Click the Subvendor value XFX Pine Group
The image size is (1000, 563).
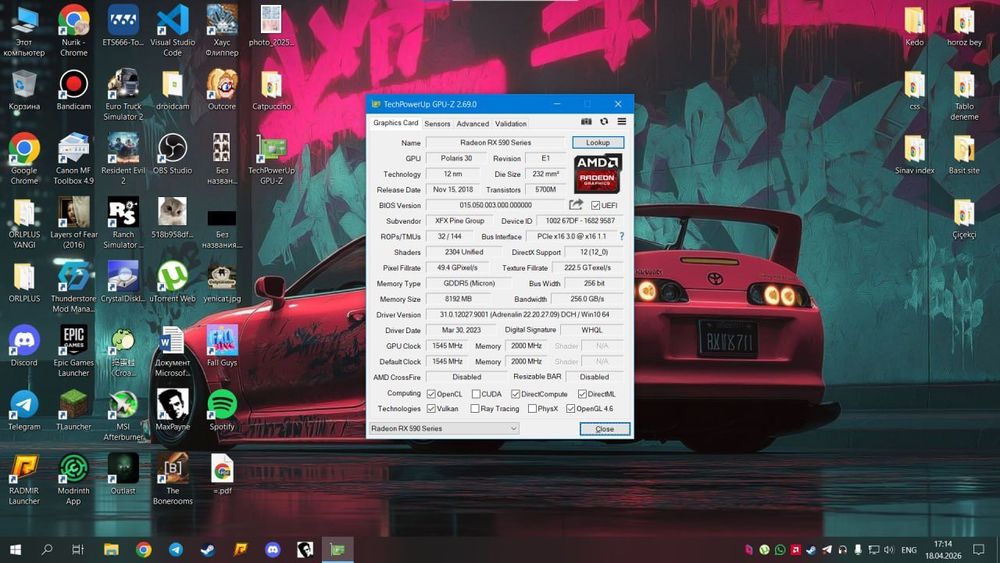point(459,221)
